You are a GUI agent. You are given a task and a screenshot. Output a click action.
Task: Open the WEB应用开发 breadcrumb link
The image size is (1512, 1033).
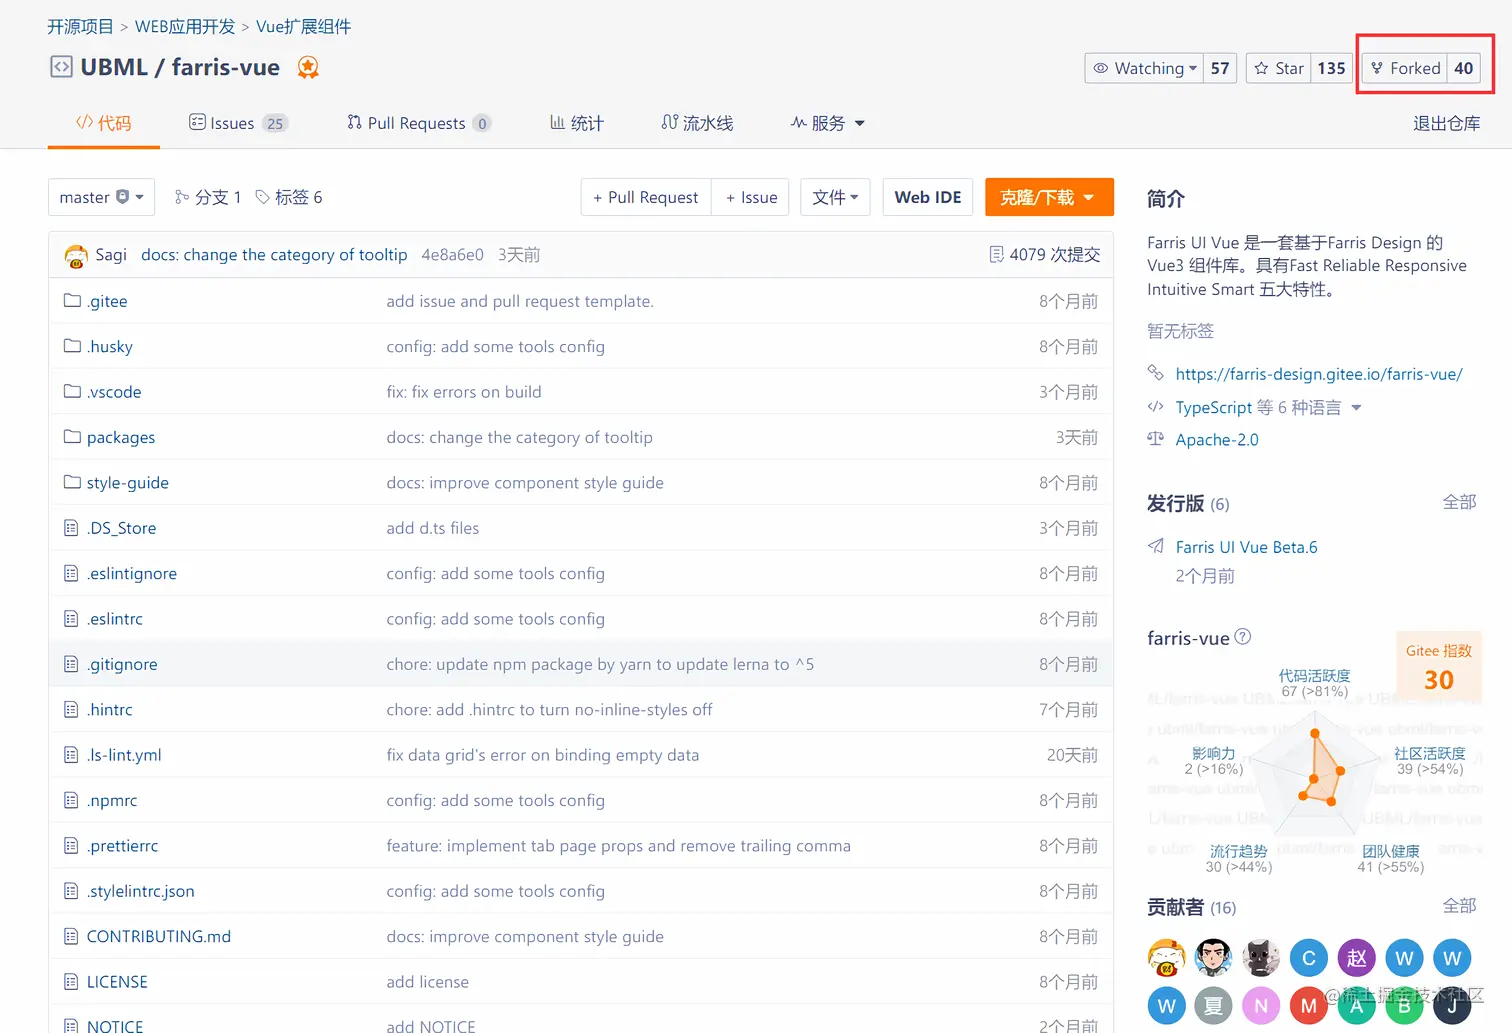click(x=185, y=26)
